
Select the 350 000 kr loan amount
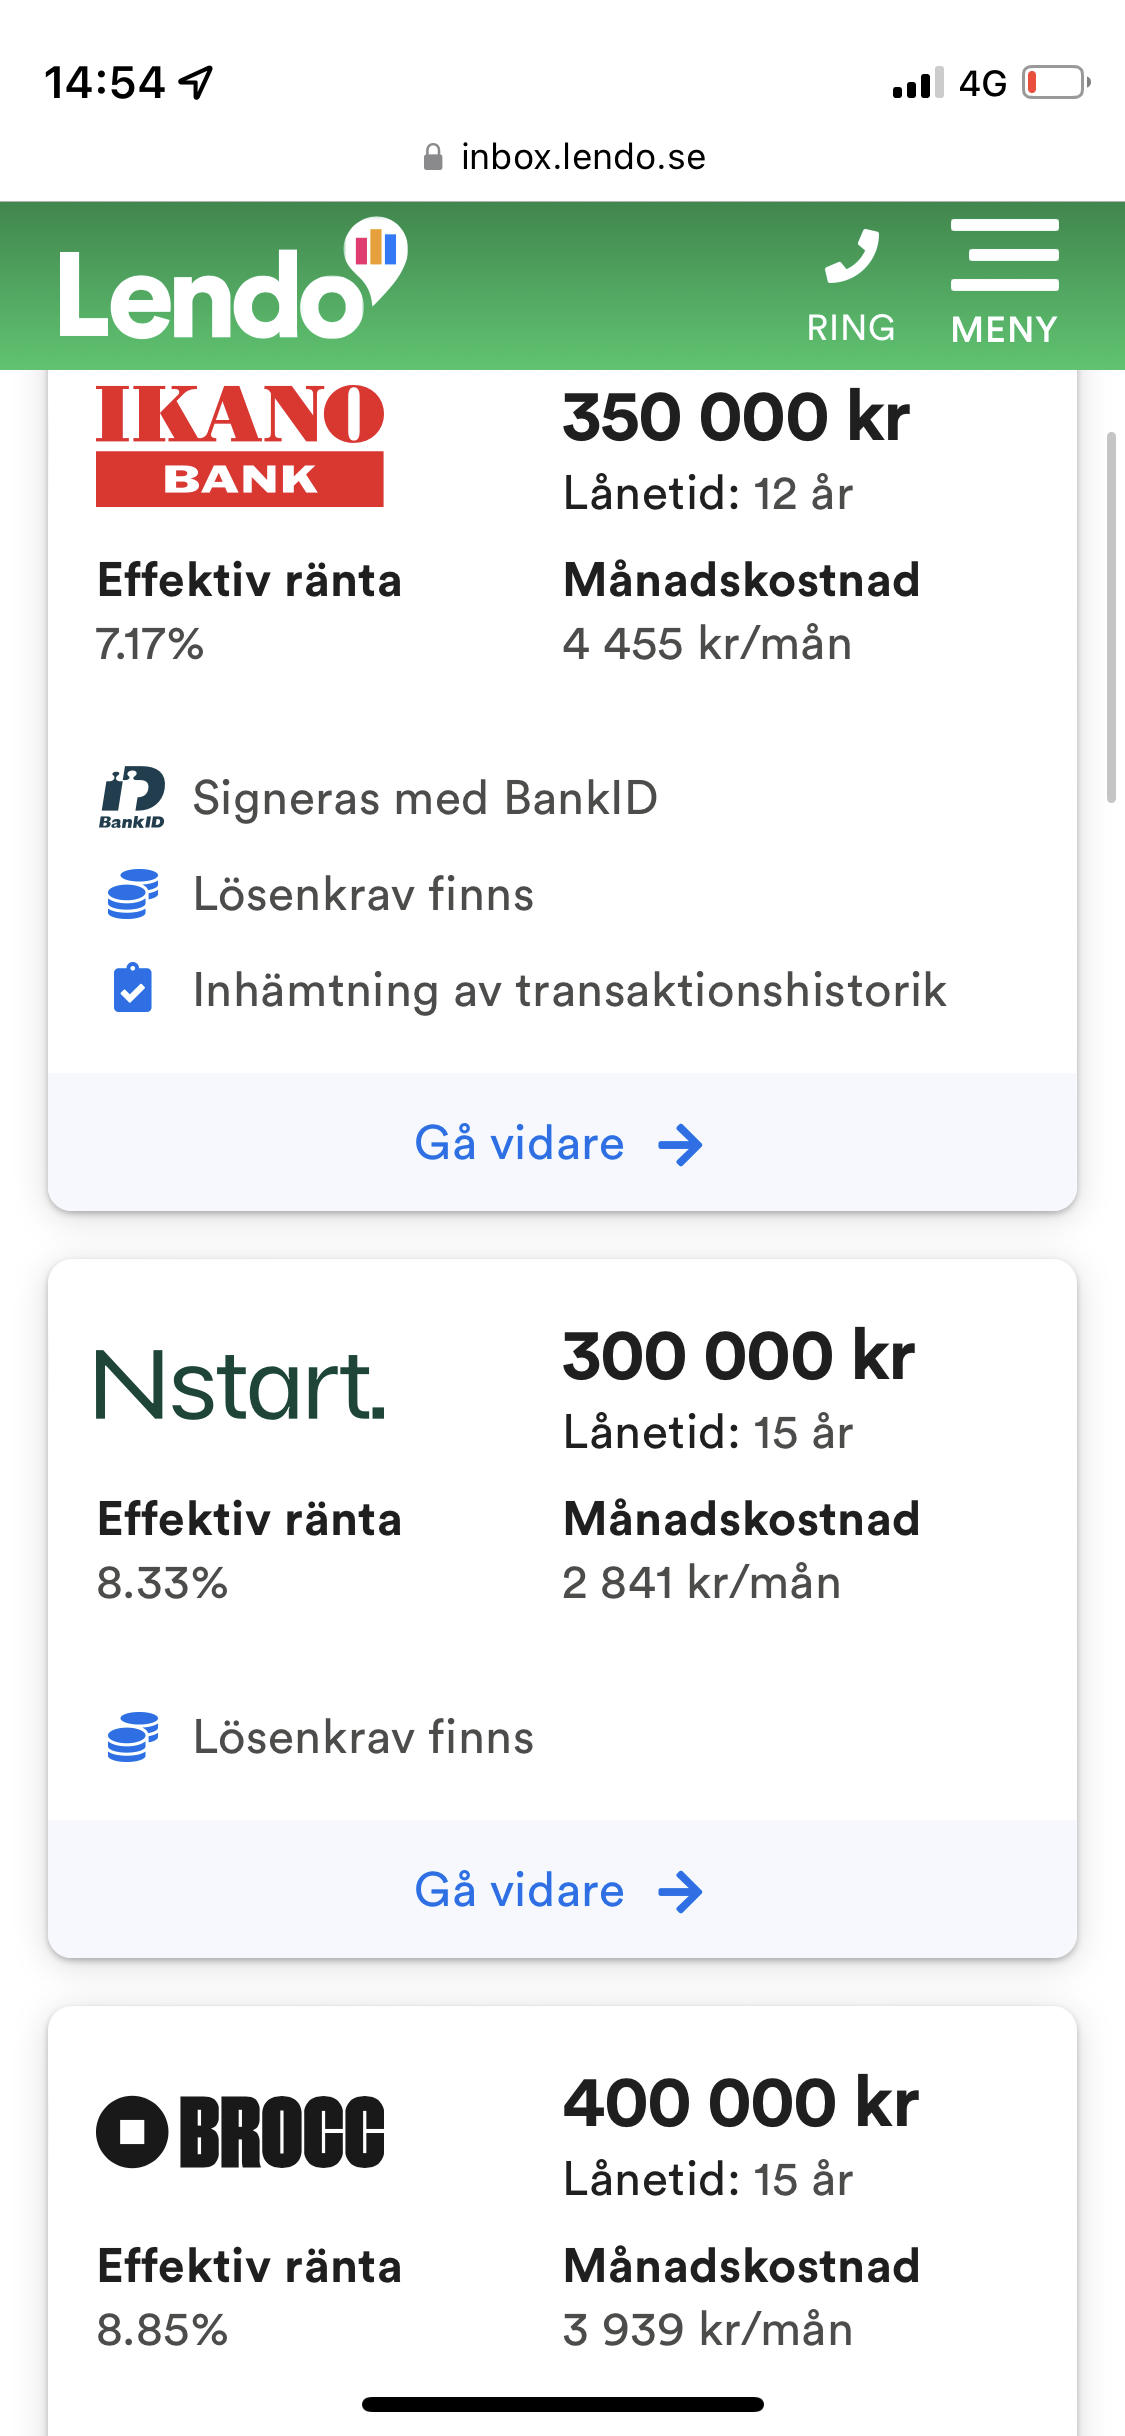(x=736, y=417)
